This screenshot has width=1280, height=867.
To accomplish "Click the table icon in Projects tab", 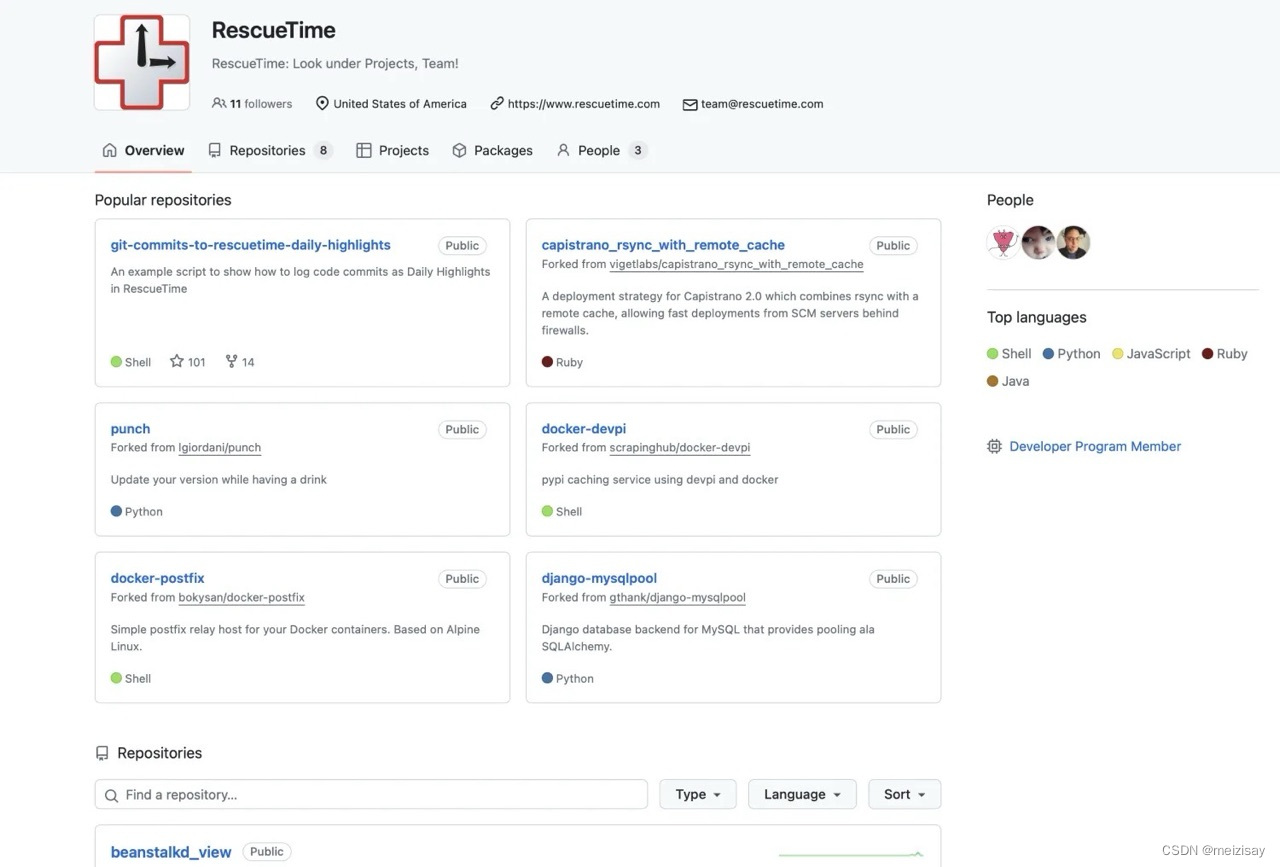I will click(364, 150).
